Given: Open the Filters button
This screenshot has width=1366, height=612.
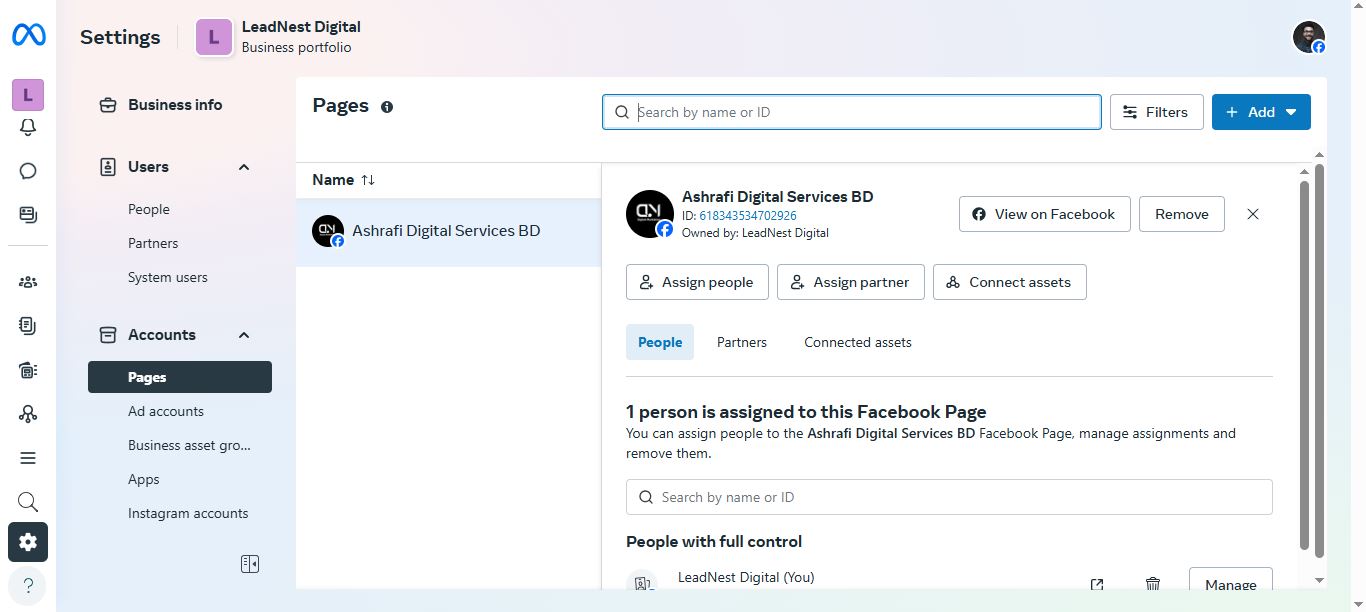Looking at the screenshot, I should click(x=1156, y=112).
